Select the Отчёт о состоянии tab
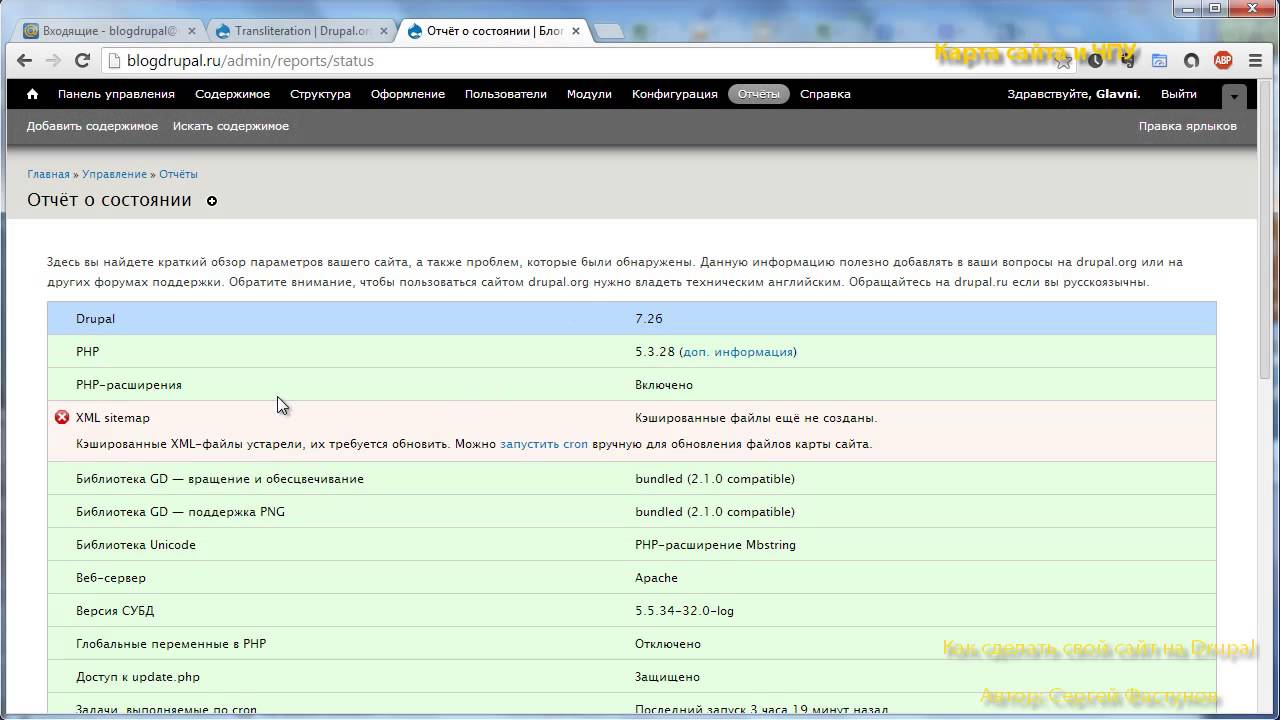The width and height of the screenshot is (1280, 720). (x=493, y=31)
